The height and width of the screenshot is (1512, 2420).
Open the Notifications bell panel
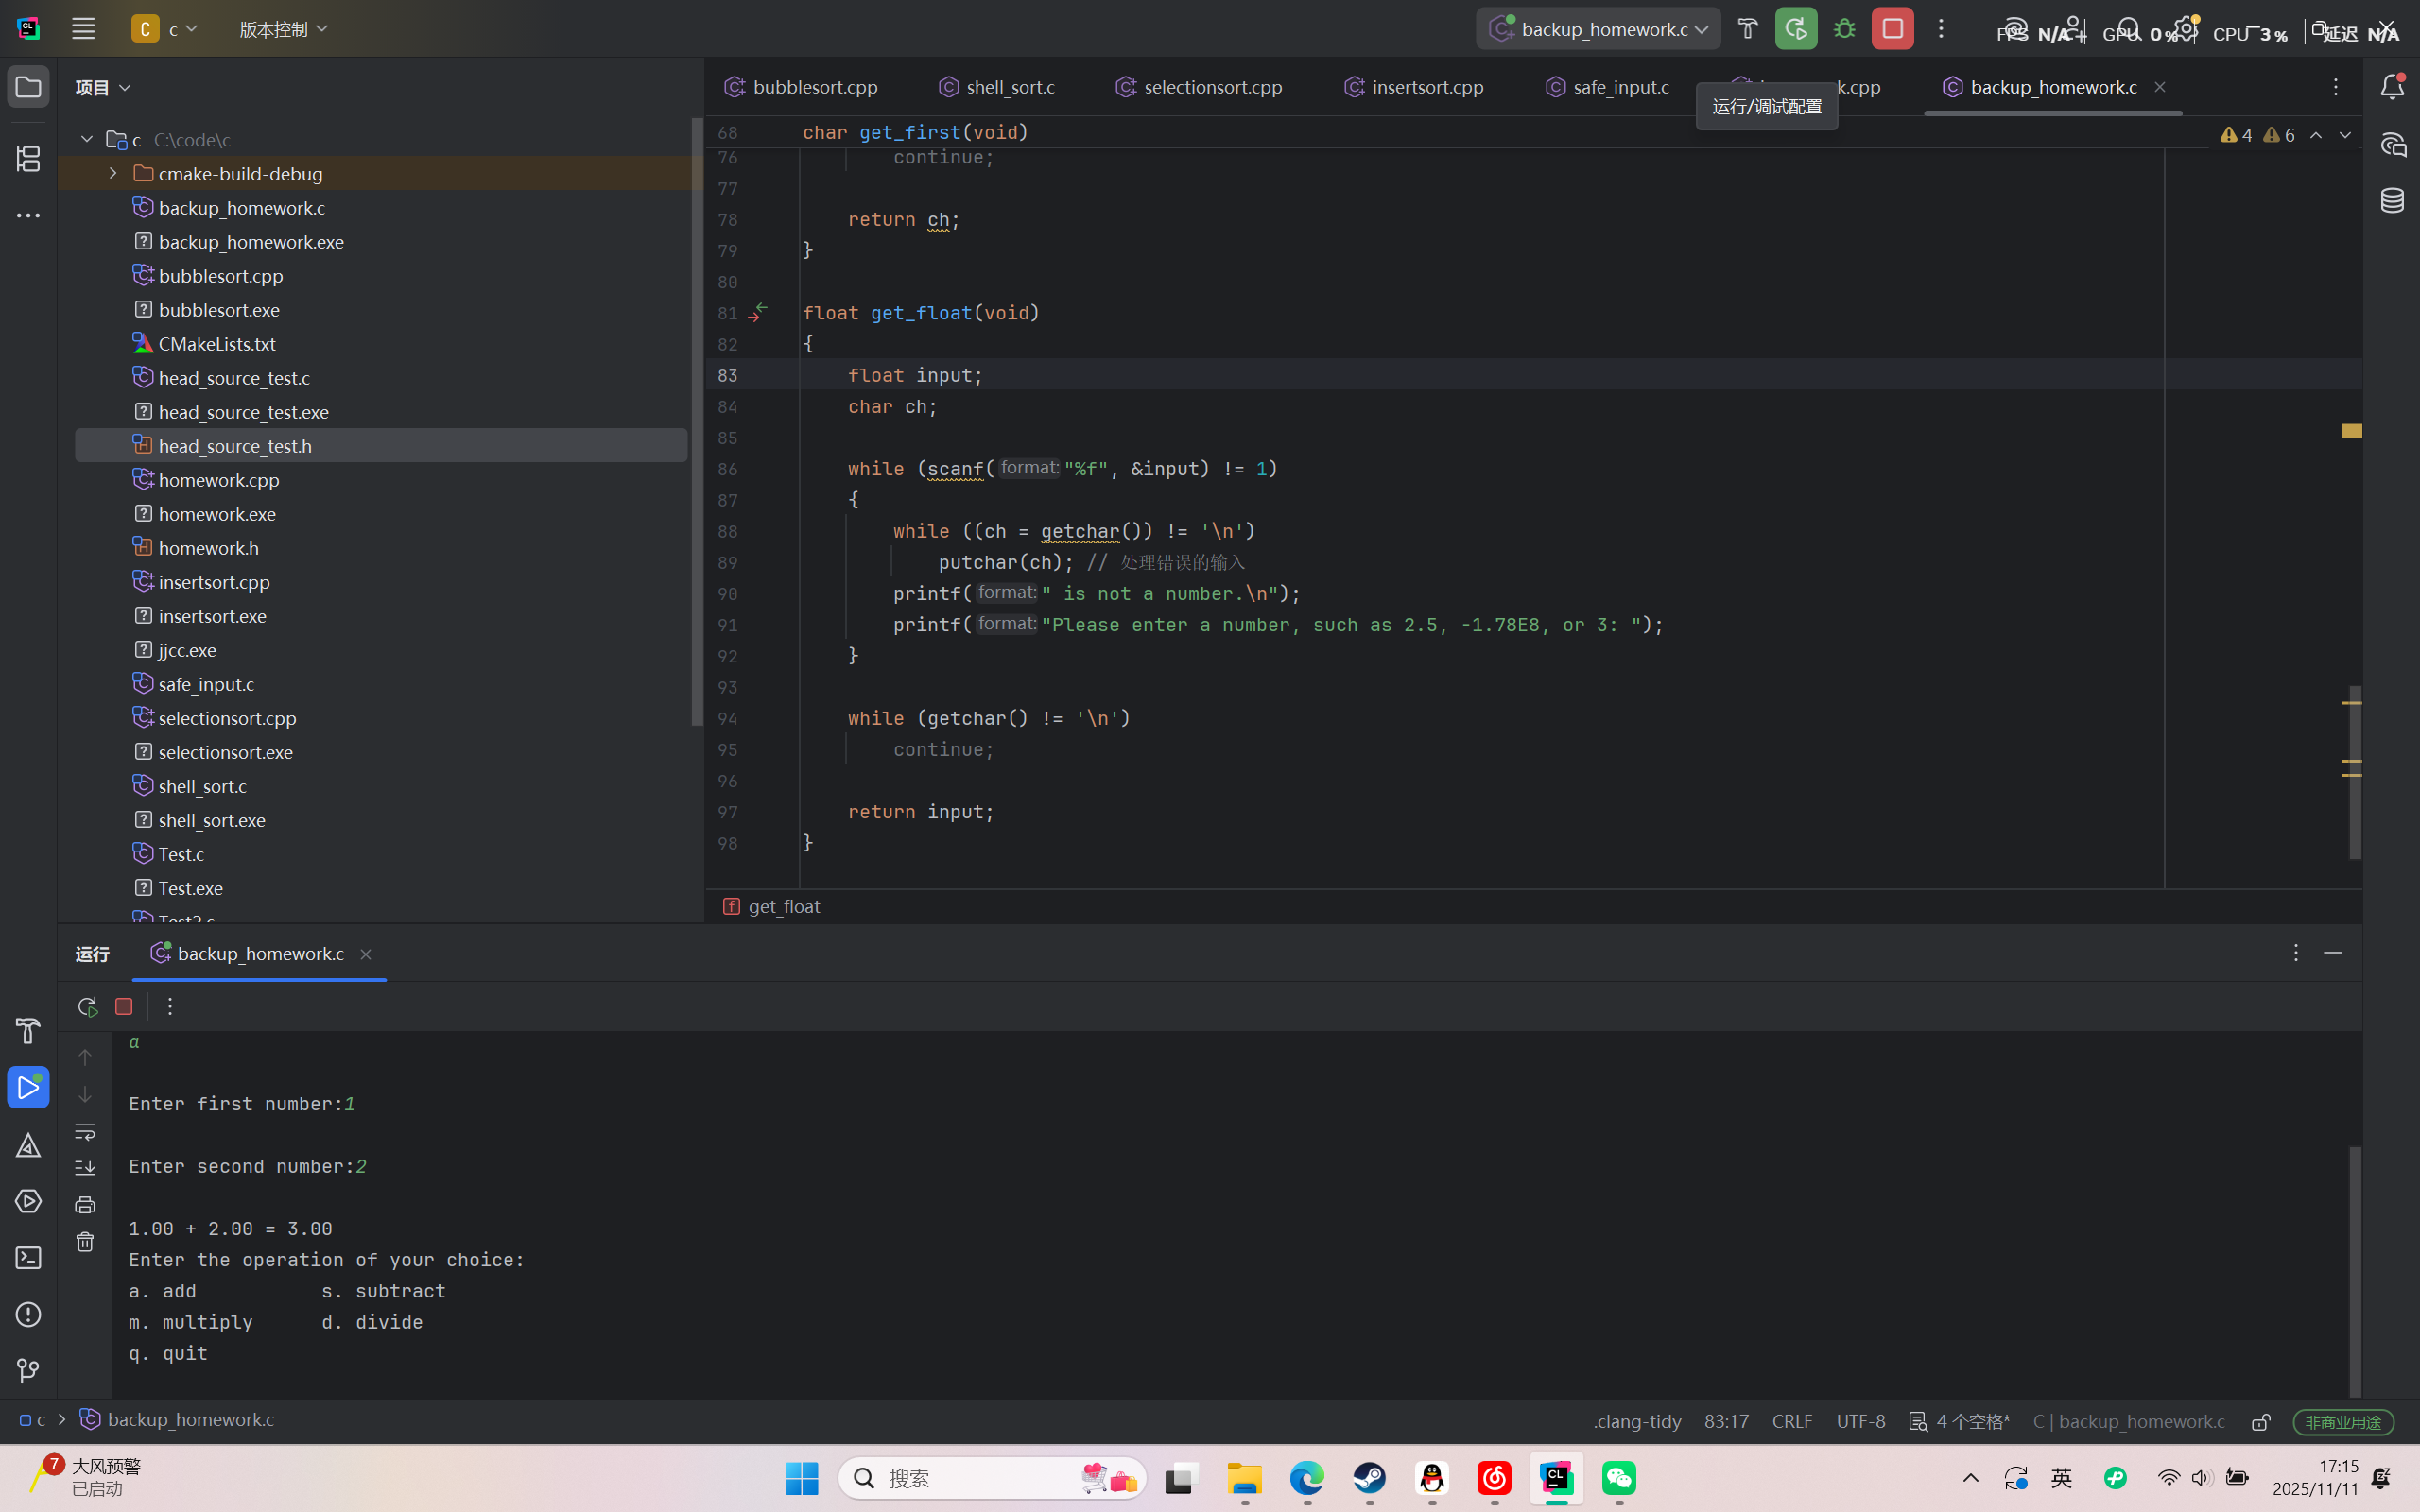(2392, 87)
